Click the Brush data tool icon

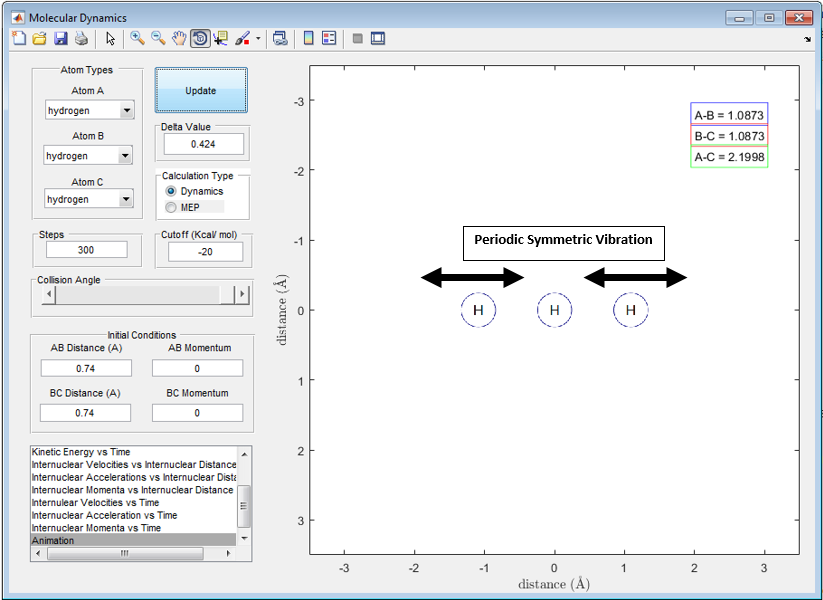pyautogui.click(x=242, y=38)
